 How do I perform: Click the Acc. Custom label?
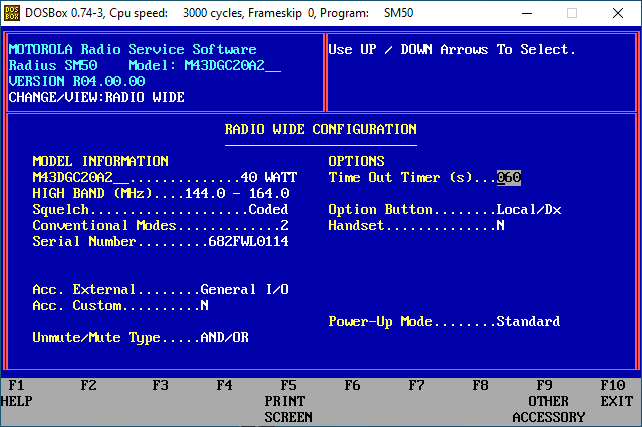click(x=77, y=305)
